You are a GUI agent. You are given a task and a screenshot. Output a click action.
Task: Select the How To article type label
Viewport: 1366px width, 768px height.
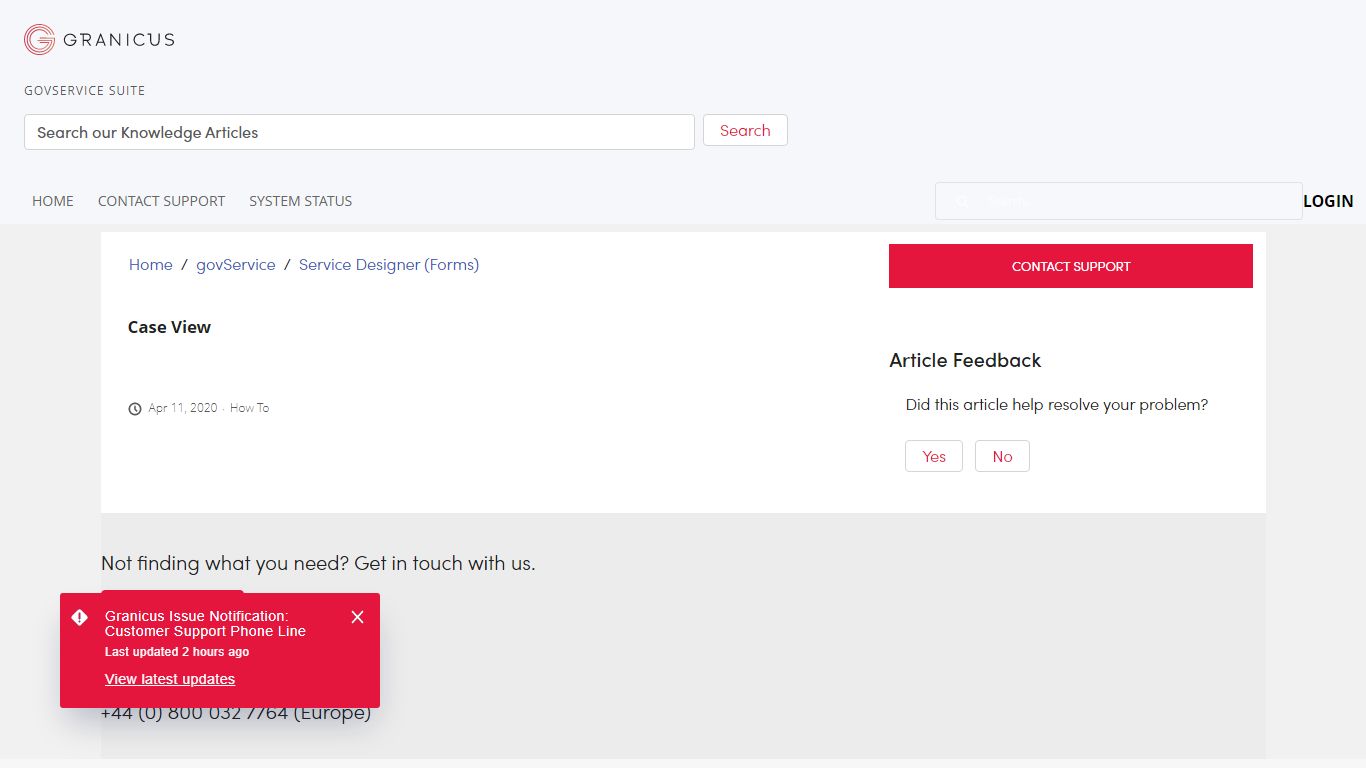pyautogui.click(x=250, y=408)
